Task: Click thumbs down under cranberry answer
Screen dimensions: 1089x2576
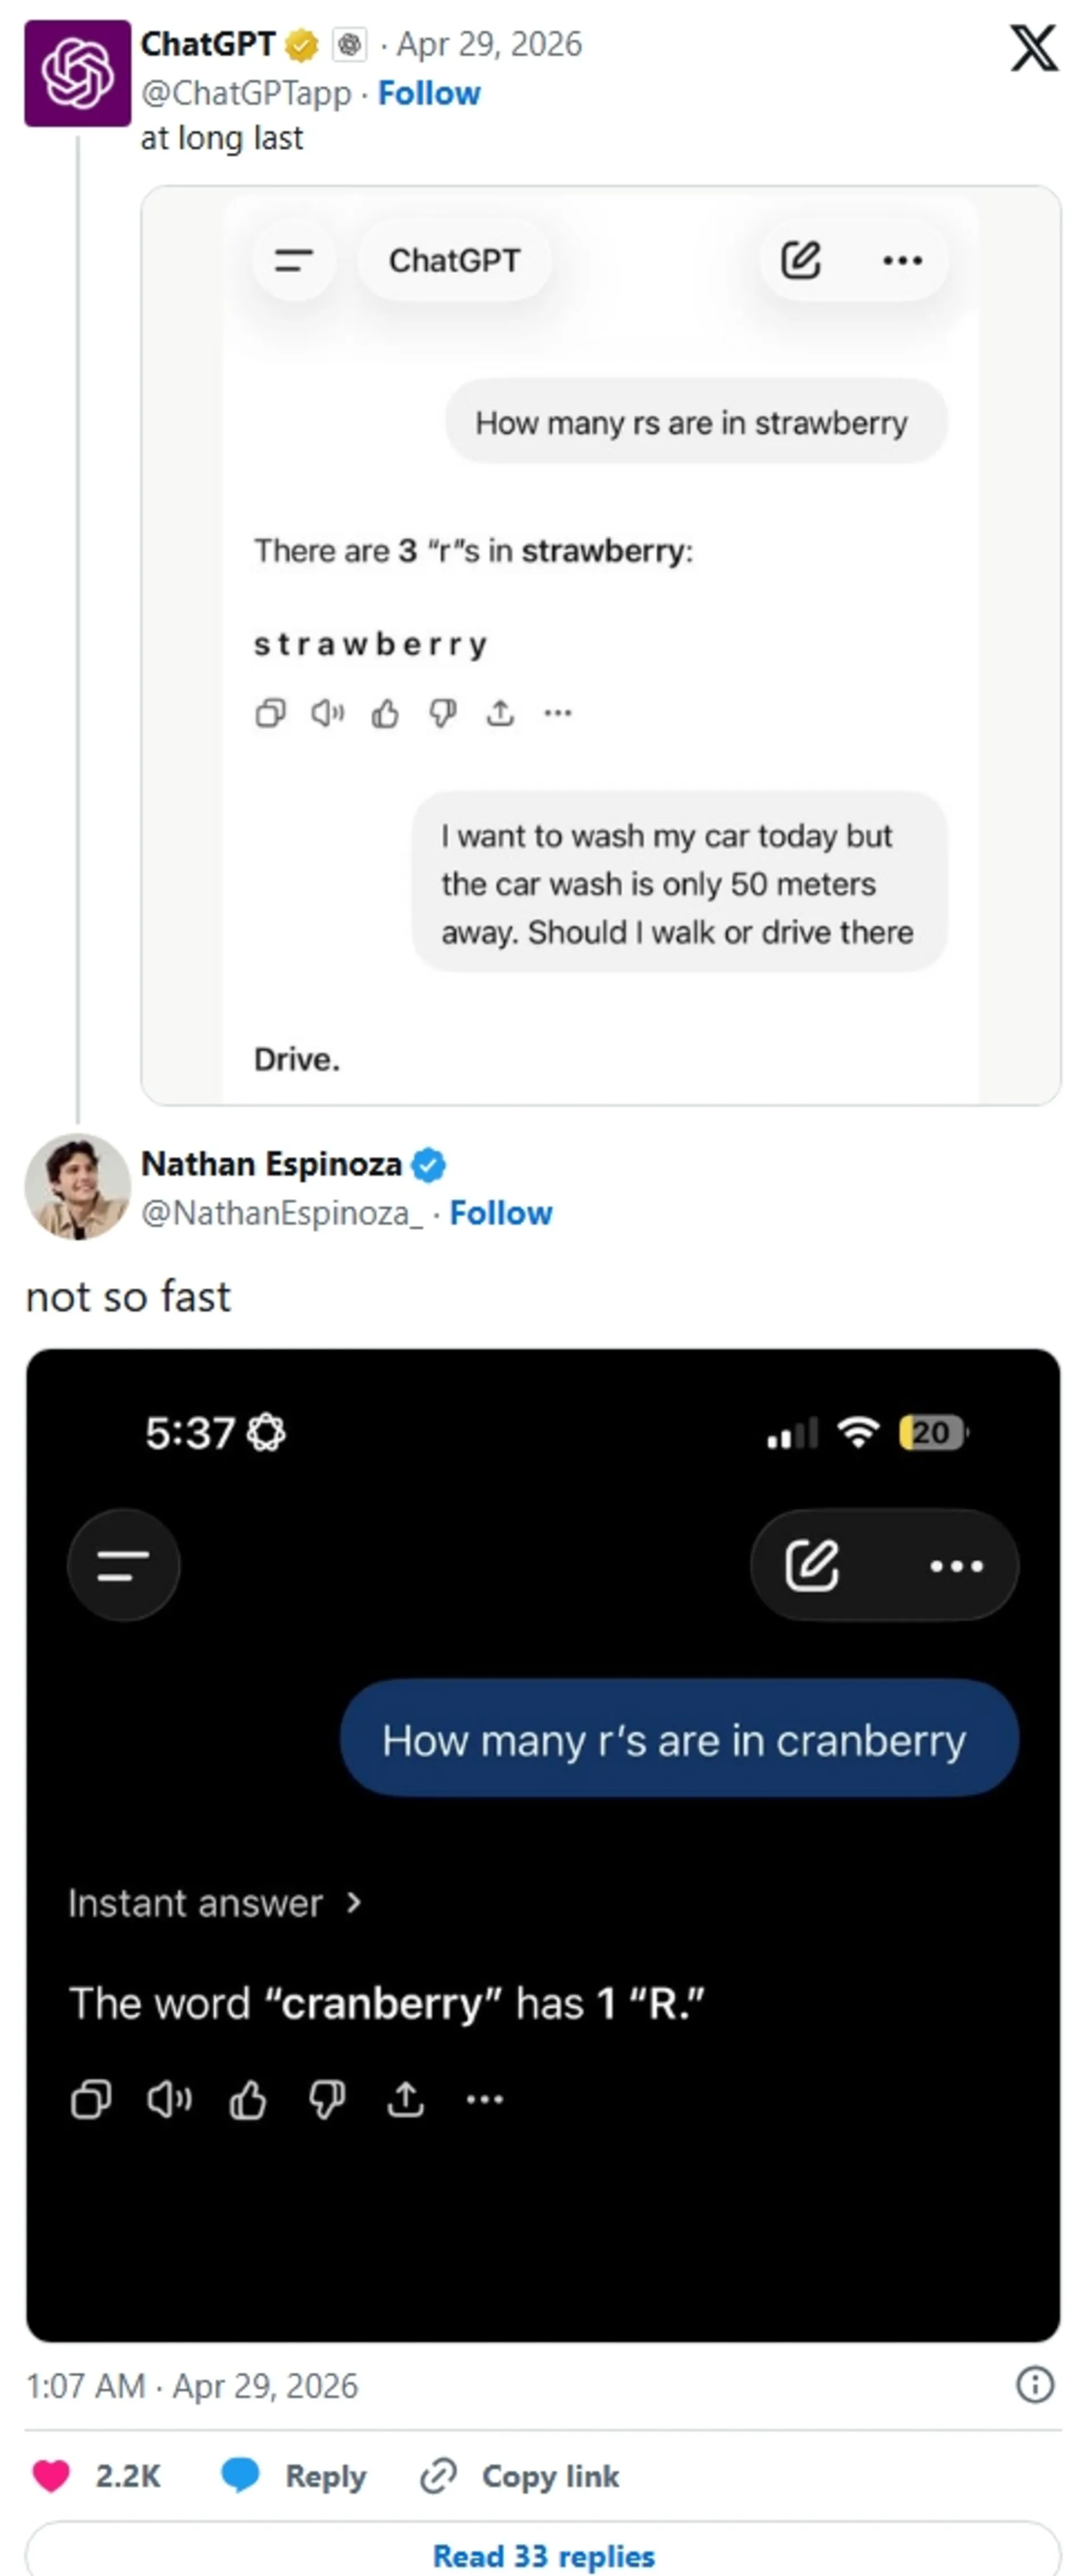Action: pos(327,2099)
